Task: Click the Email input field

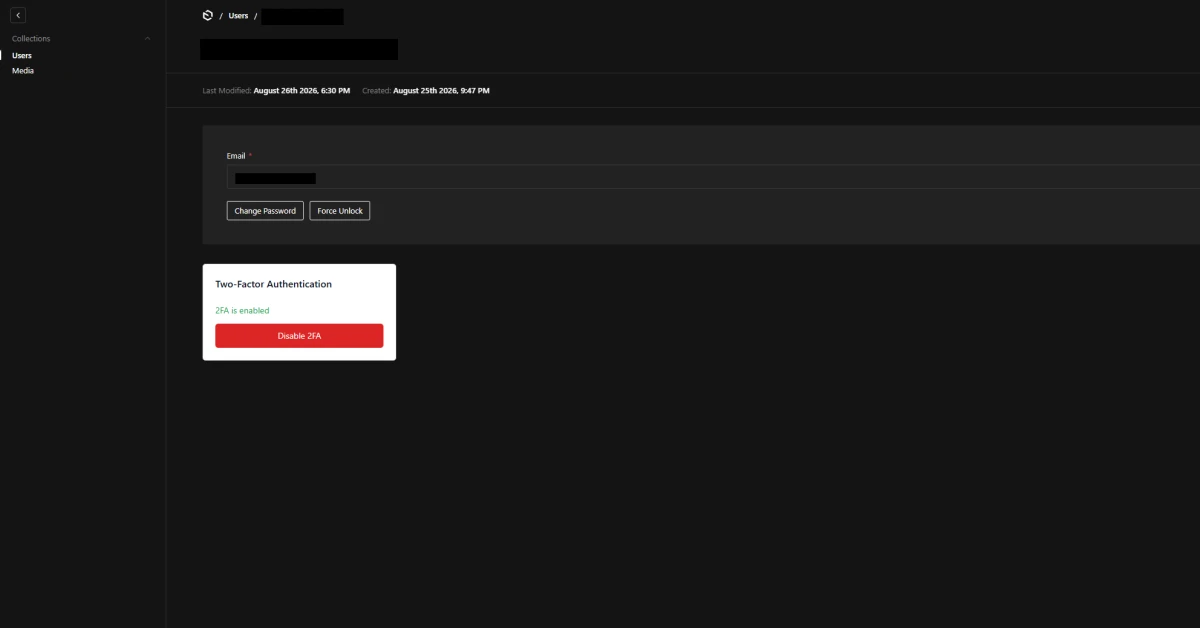Action: click(x=713, y=178)
